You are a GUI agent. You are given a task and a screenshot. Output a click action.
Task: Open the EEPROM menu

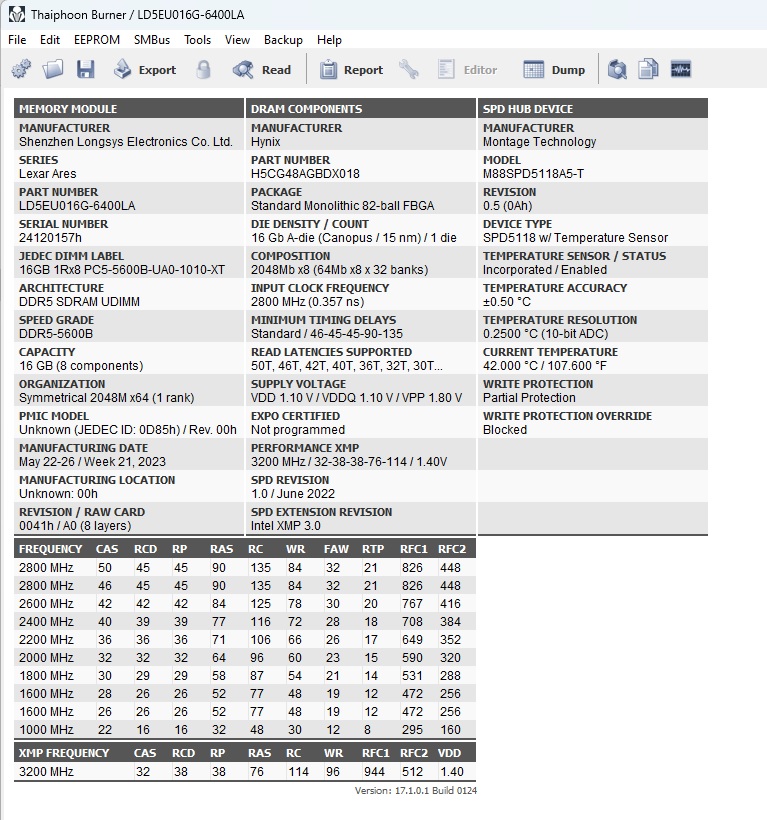point(97,40)
